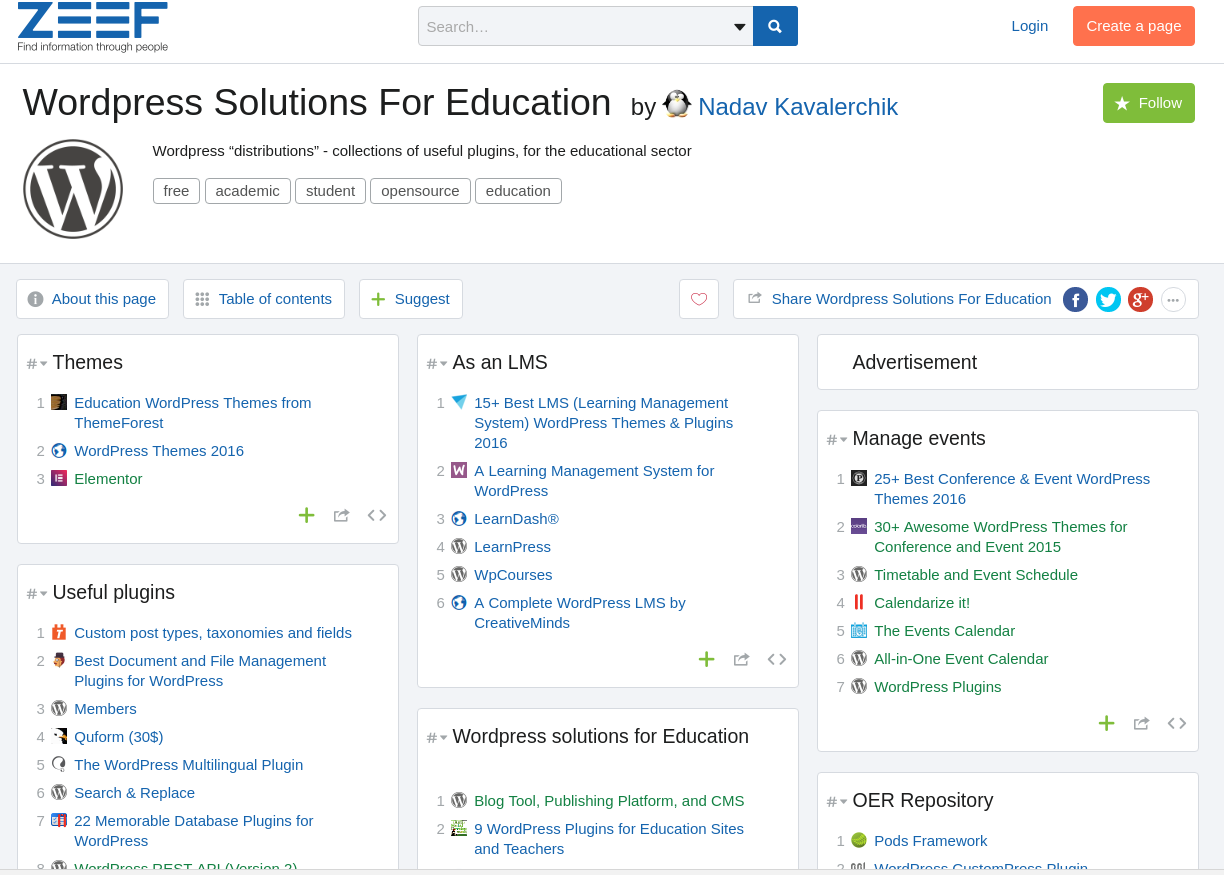
Task: Expand the Useful plugins block hash dropdown
Action: click(x=37, y=594)
